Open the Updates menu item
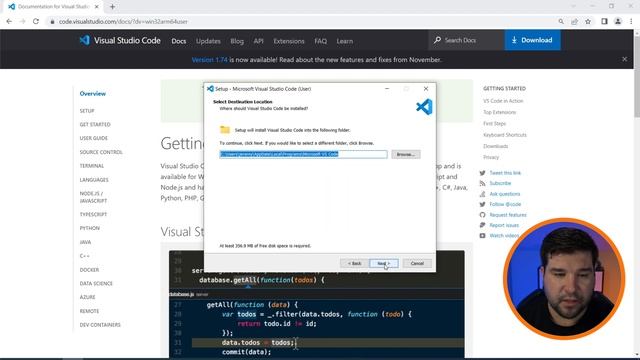The image size is (640, 360). 208,41
